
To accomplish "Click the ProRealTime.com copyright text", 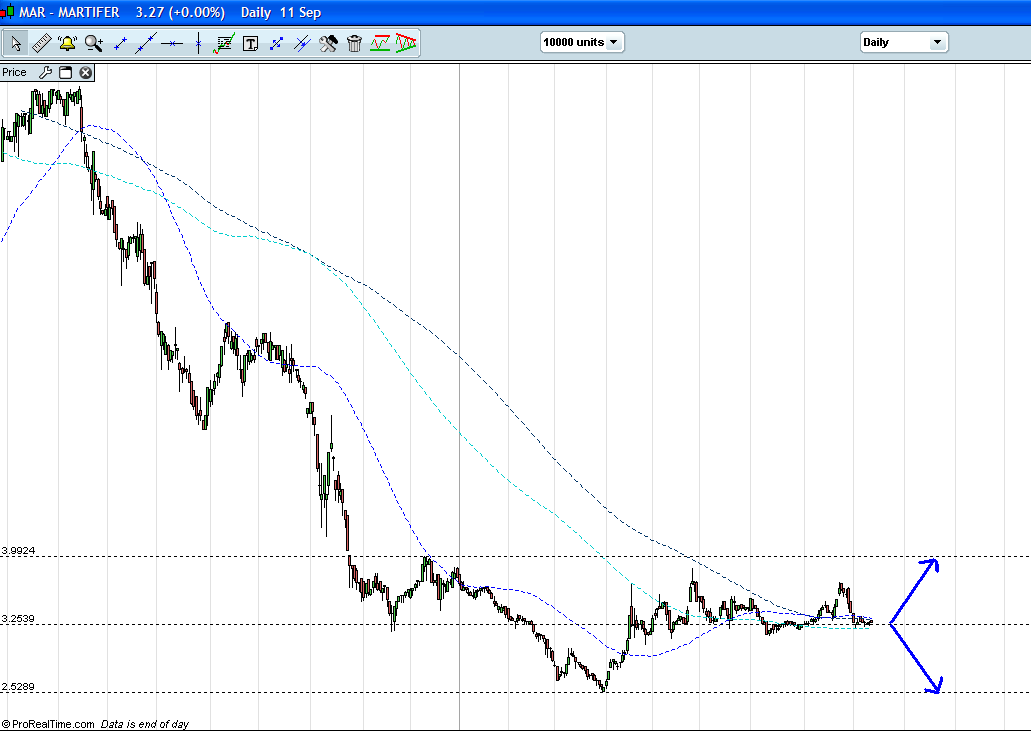I will [48, 724].
